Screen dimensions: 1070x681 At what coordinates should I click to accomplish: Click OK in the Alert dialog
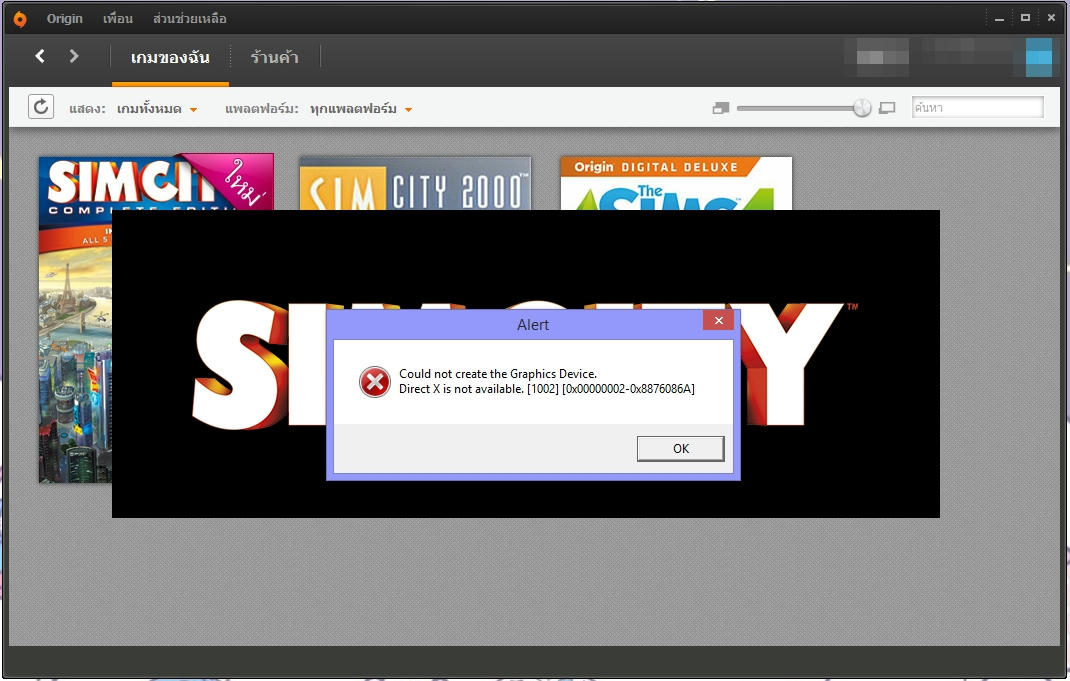pos(680,448)
